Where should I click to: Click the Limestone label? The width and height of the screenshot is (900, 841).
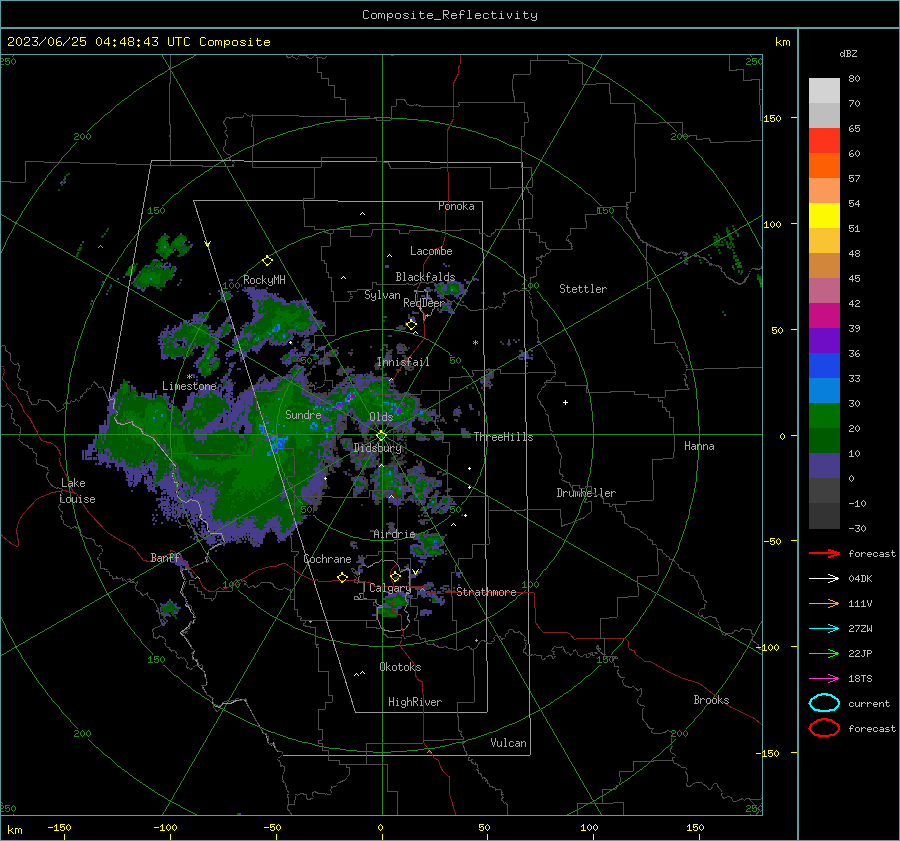pos(189,386)
